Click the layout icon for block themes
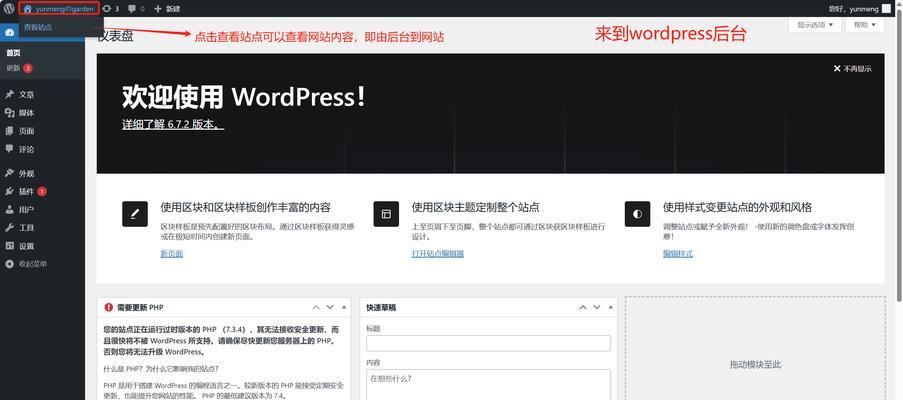 (386, 214)
